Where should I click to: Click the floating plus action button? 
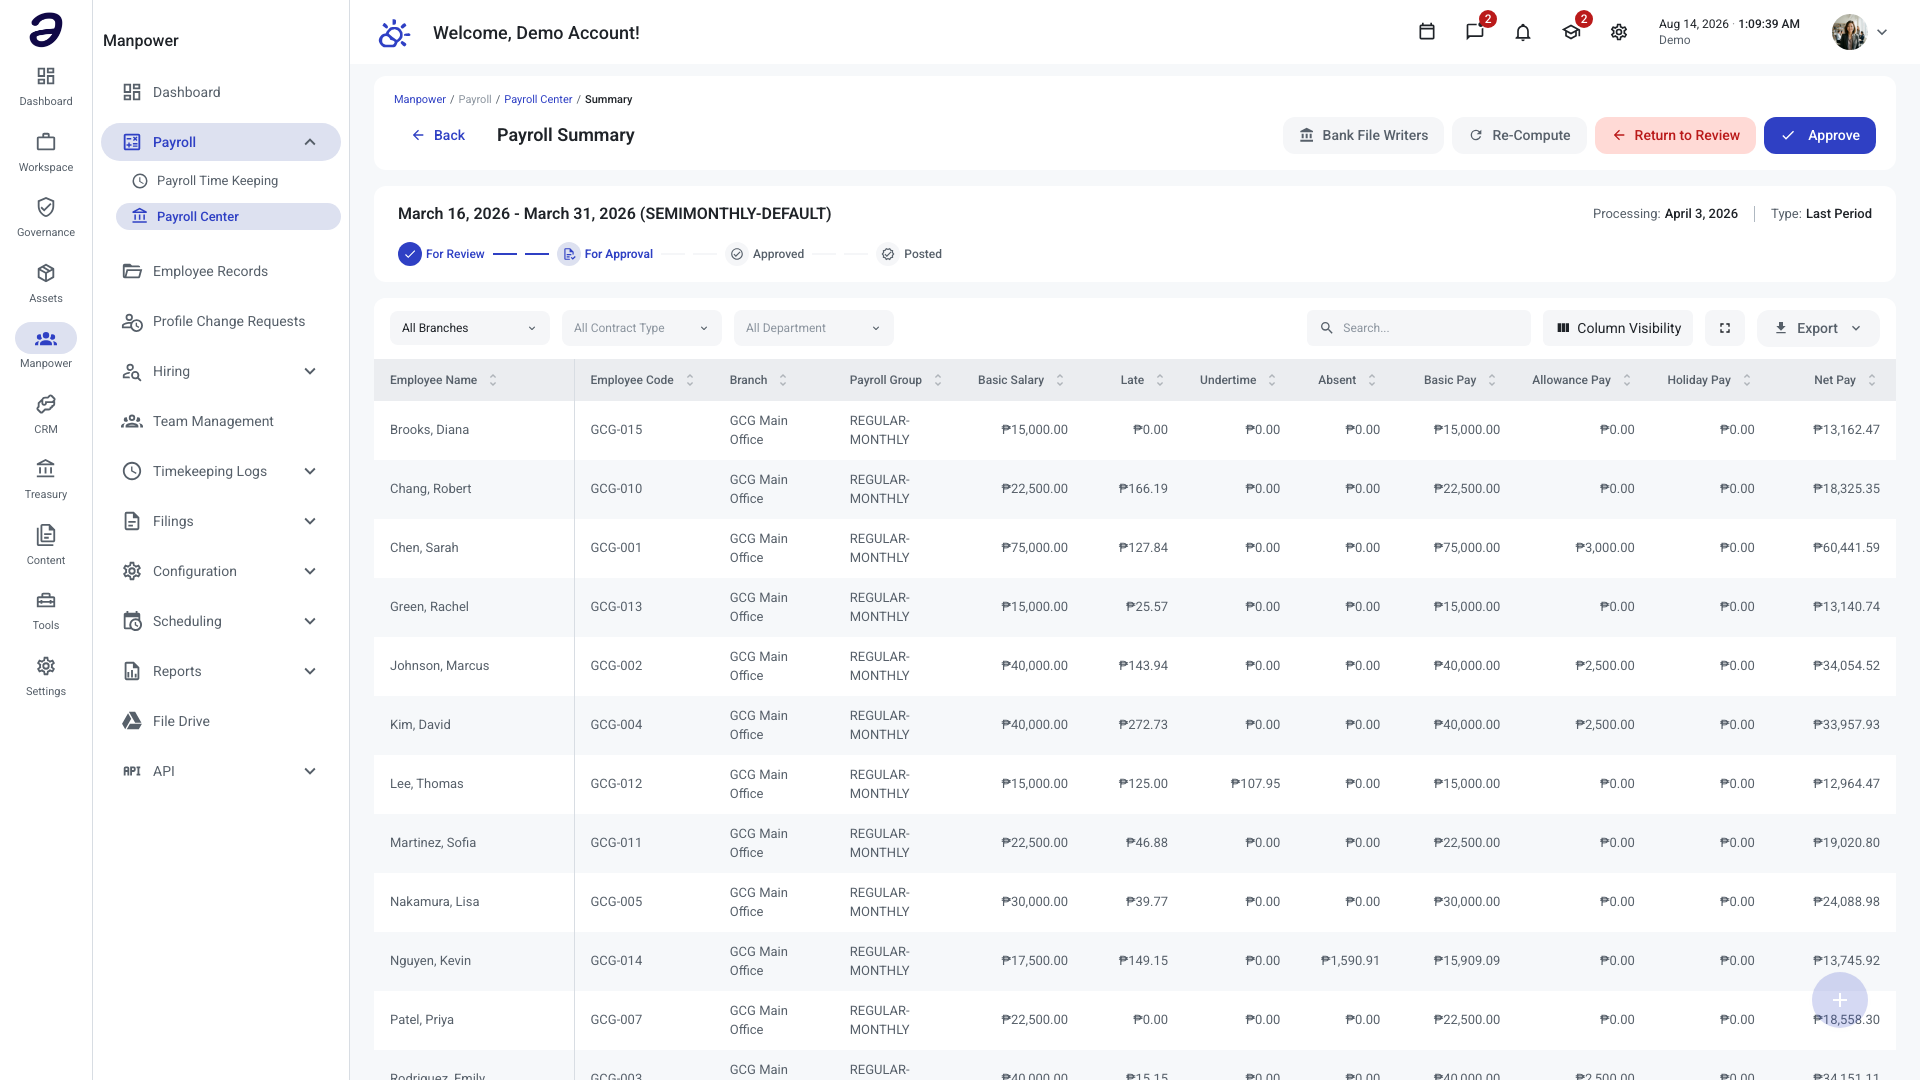point(1840,1000)
